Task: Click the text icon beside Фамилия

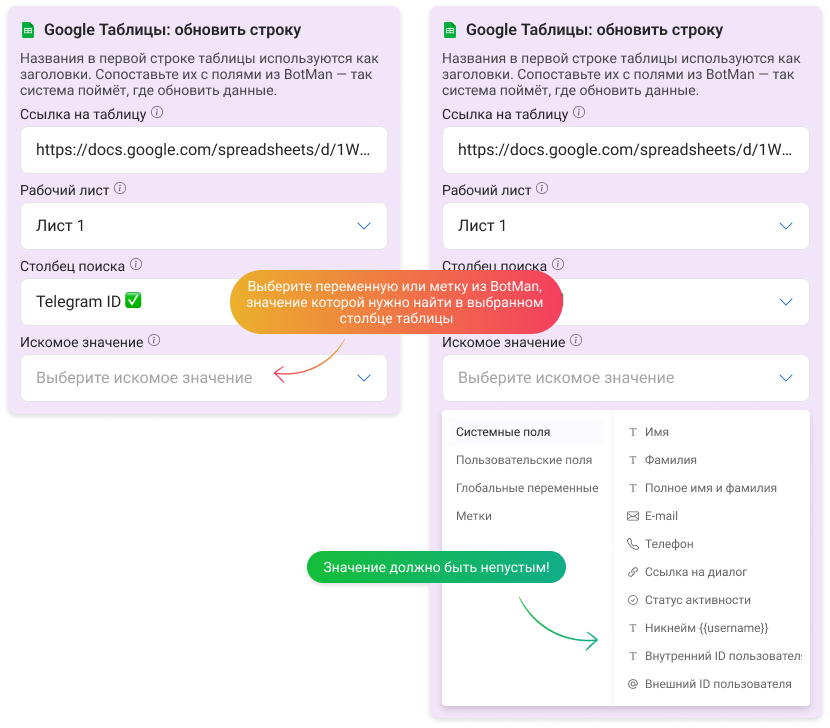Action: pyautogui.click(x=633, y=460)
